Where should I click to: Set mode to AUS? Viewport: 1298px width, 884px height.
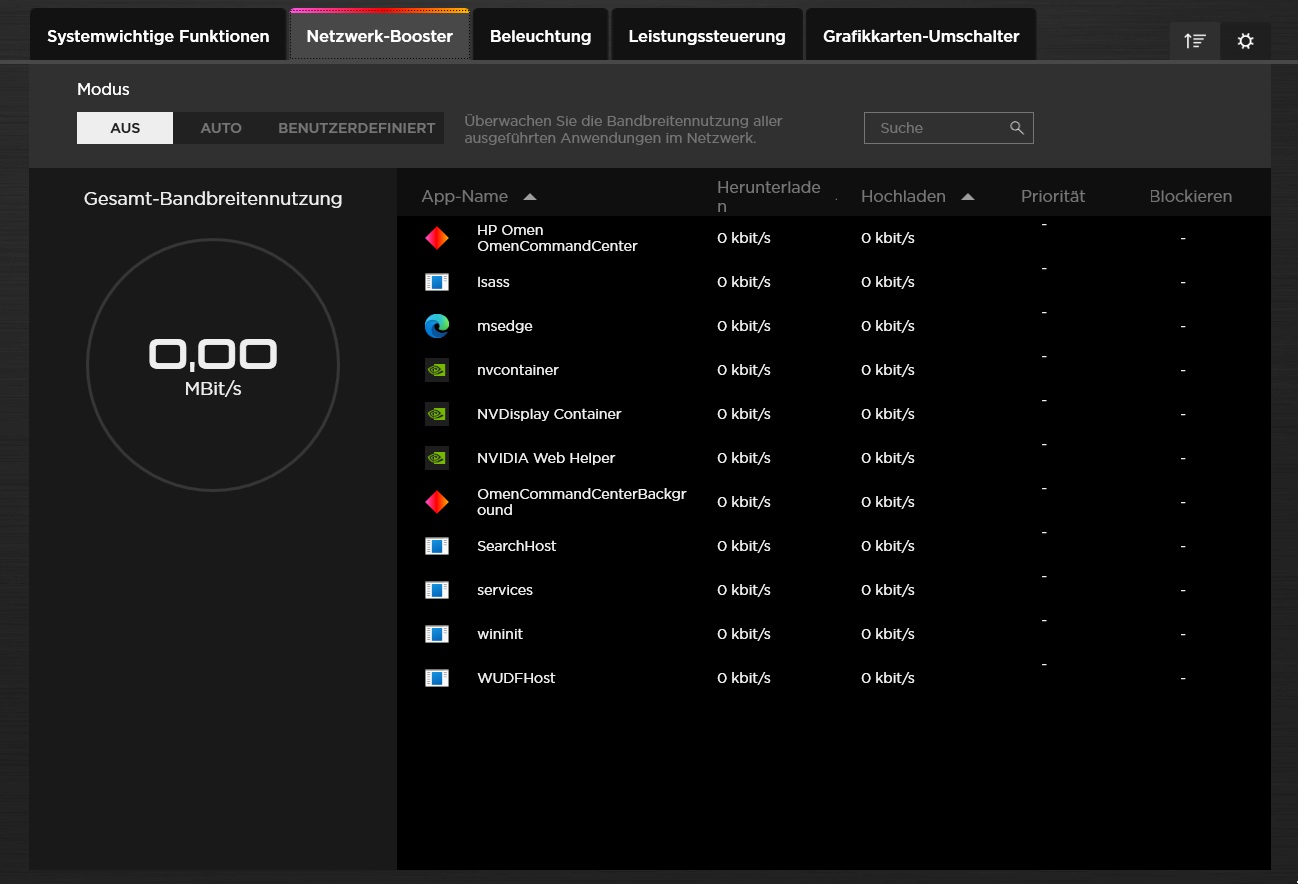[x=125, y=128]
